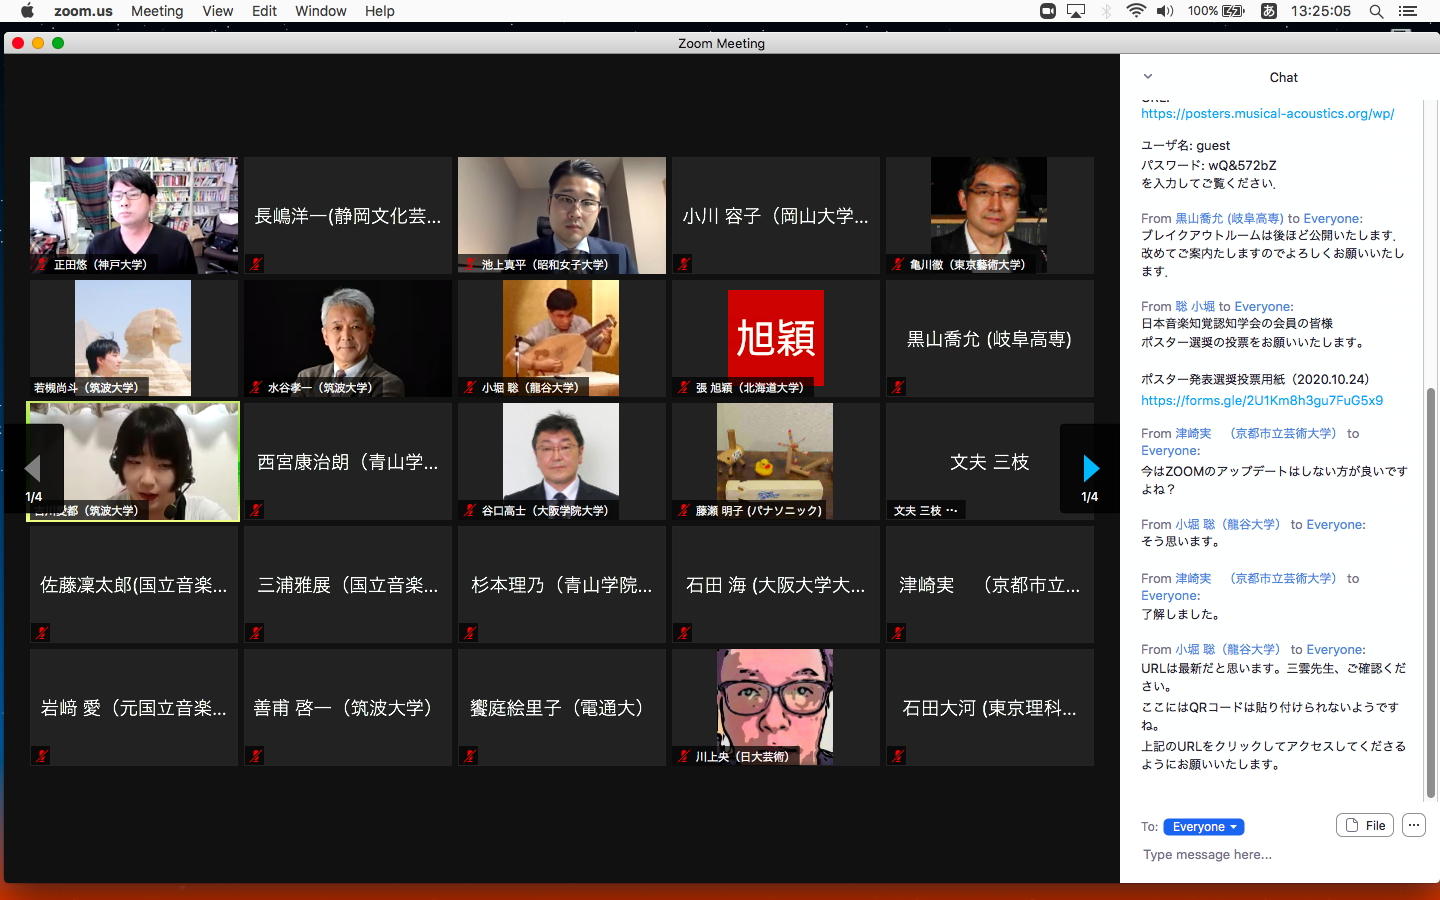Image resolution: width=1440 pixels, height=900 pixels.
Task: Open the volume control in the menu bar
Action: (x=1165, y=11)
